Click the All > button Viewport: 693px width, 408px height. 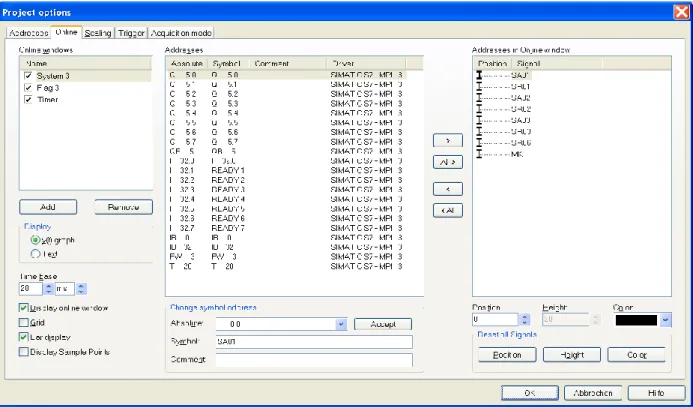click(448, 162)
